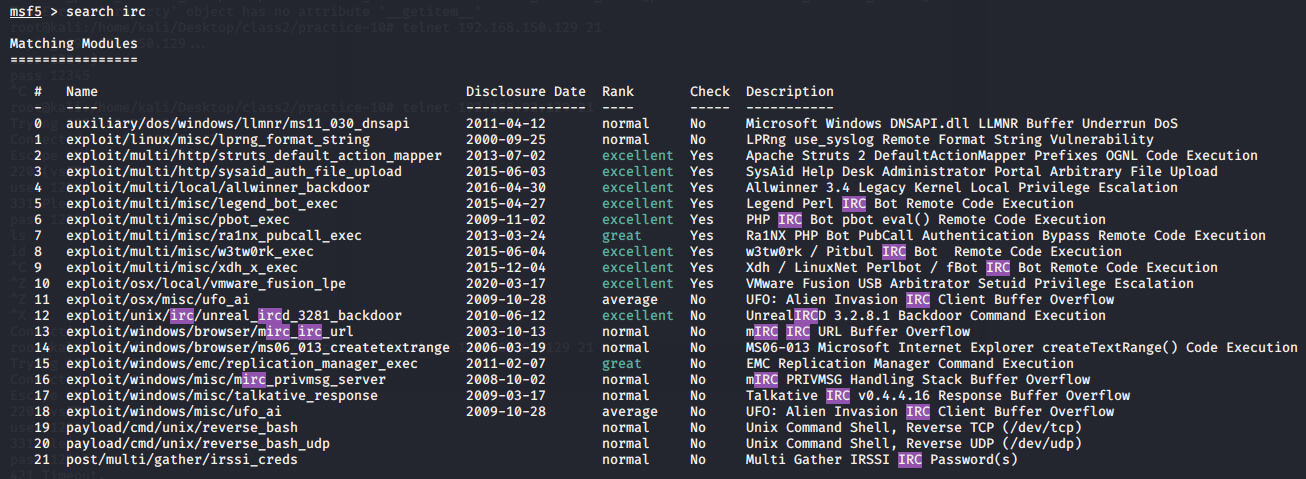Click 'Legend Perl IRC Bot Remote Code Execution'
1306x479 pixels.
(910, 204)
